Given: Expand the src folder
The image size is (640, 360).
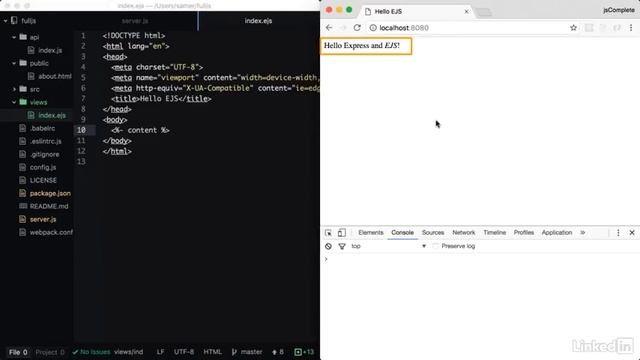Looking at the screenshot, I should 14,89.
